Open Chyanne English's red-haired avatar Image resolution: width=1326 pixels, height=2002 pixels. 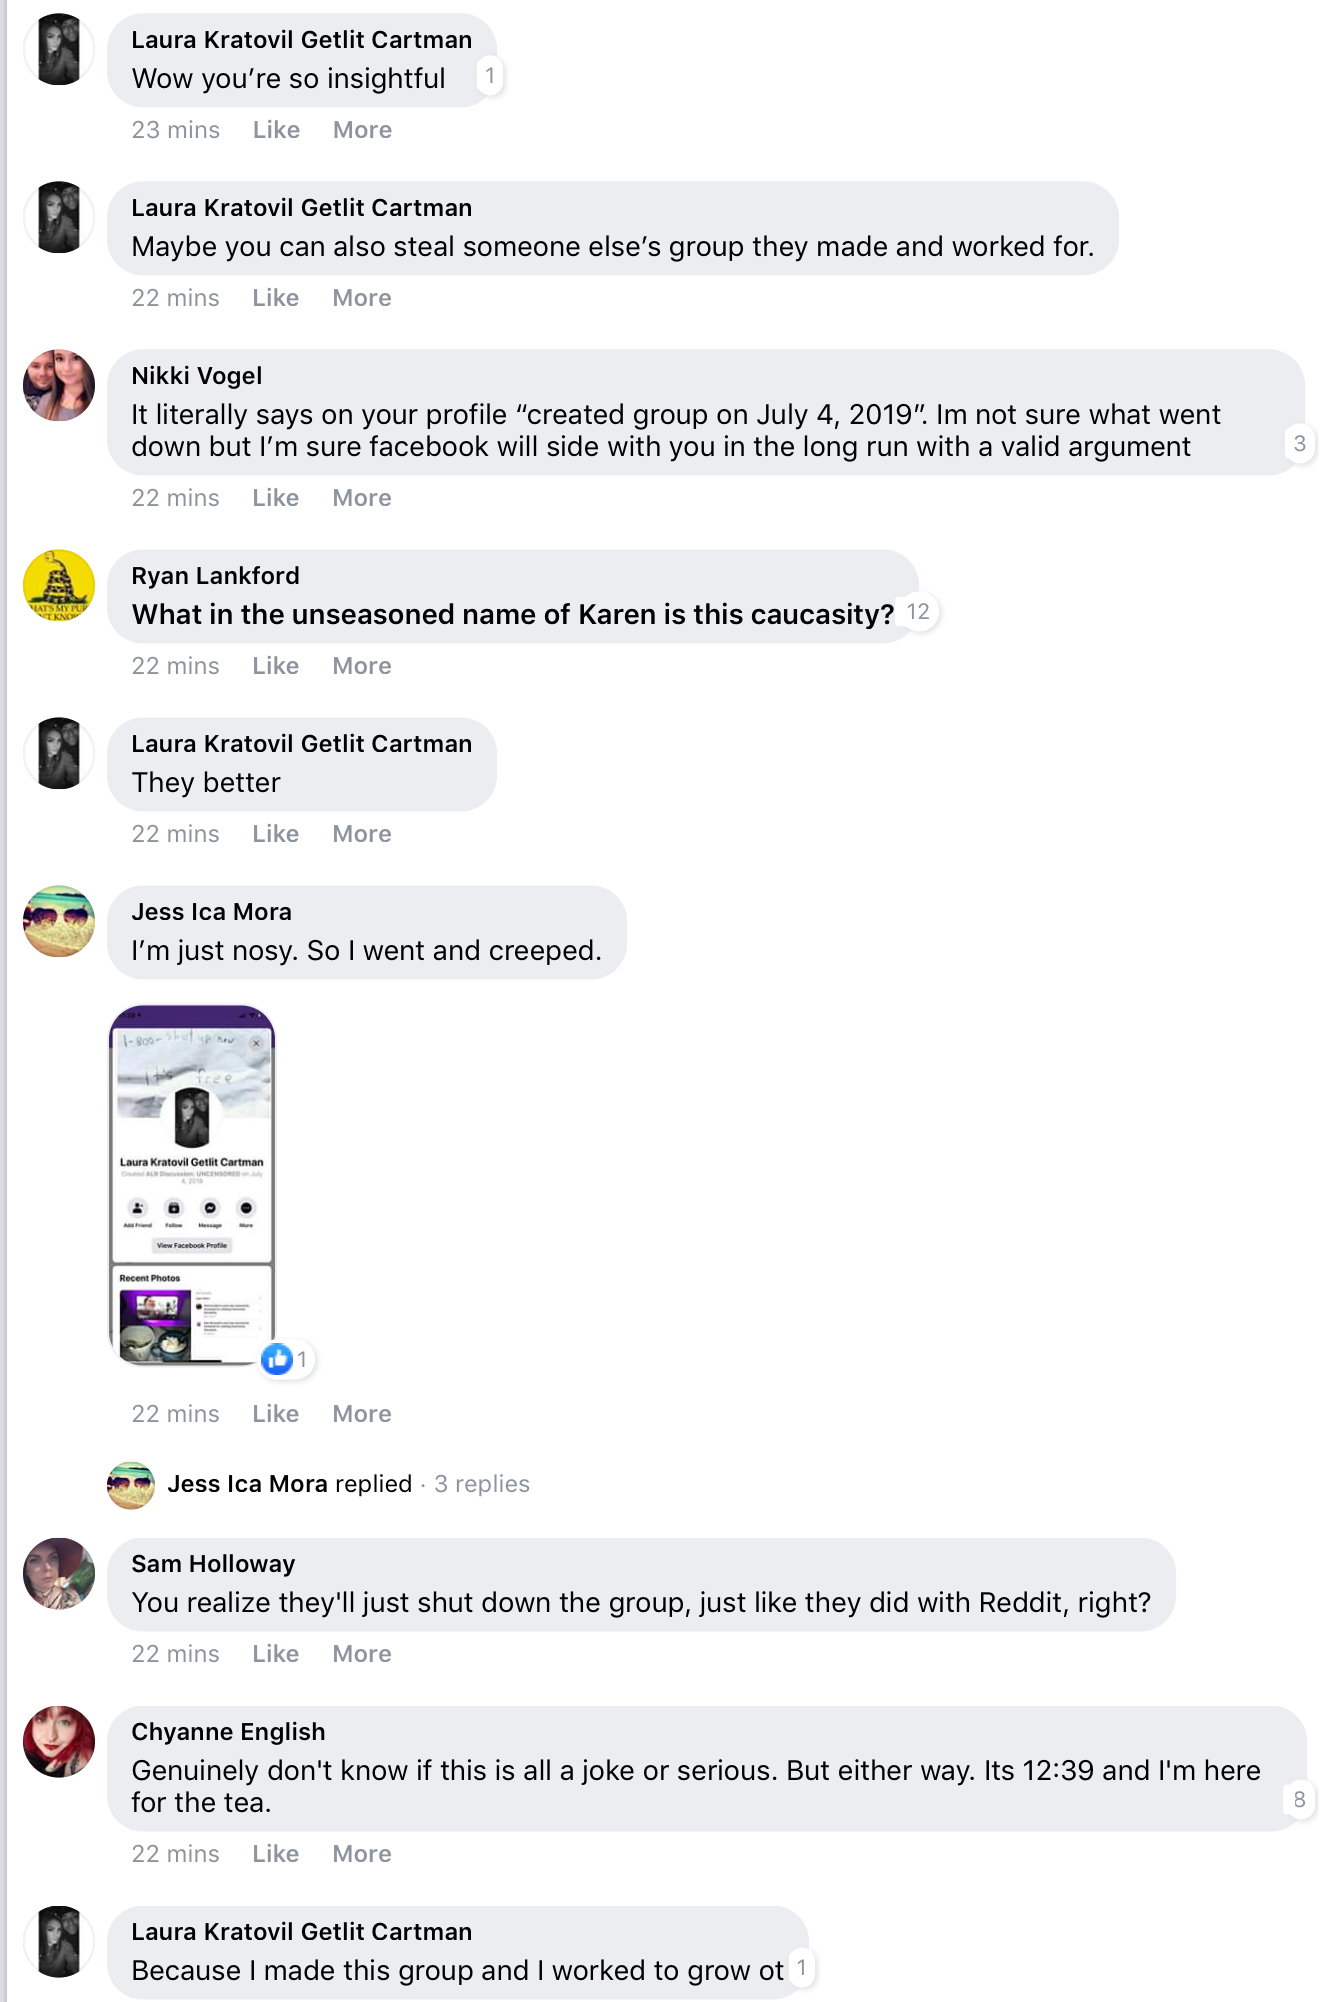click(x=59, y=1741)
